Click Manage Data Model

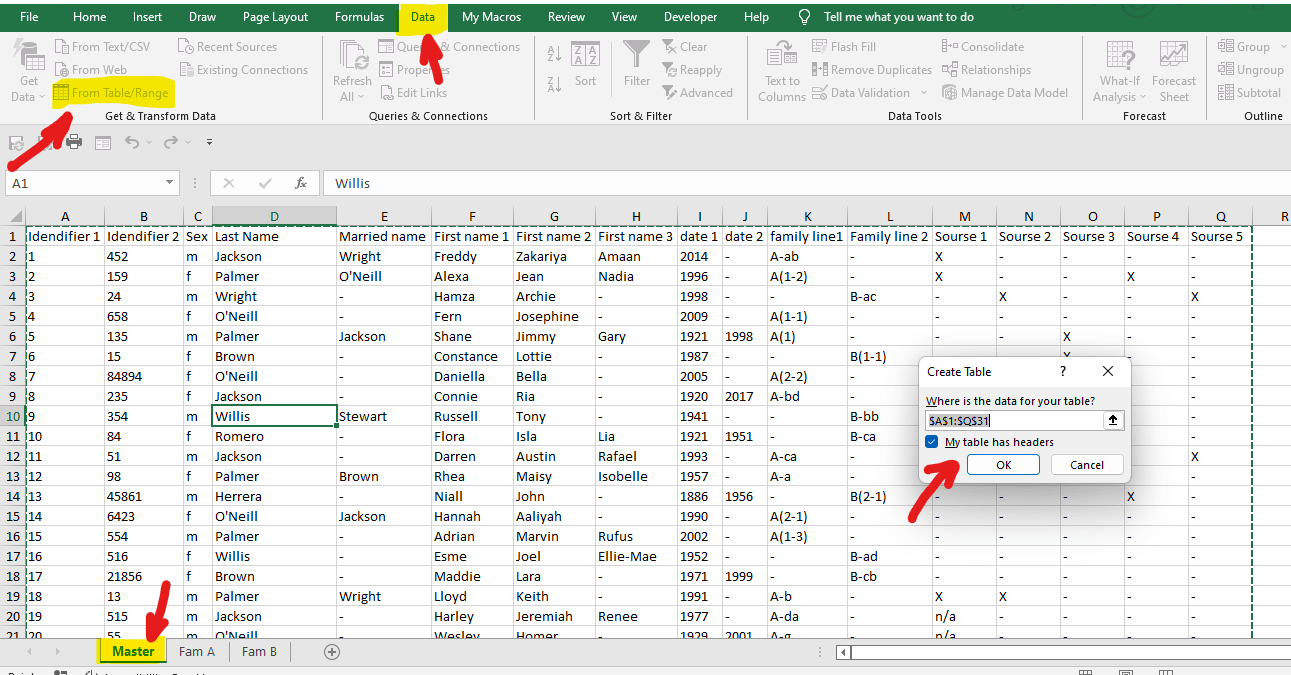click(1005, 93)
